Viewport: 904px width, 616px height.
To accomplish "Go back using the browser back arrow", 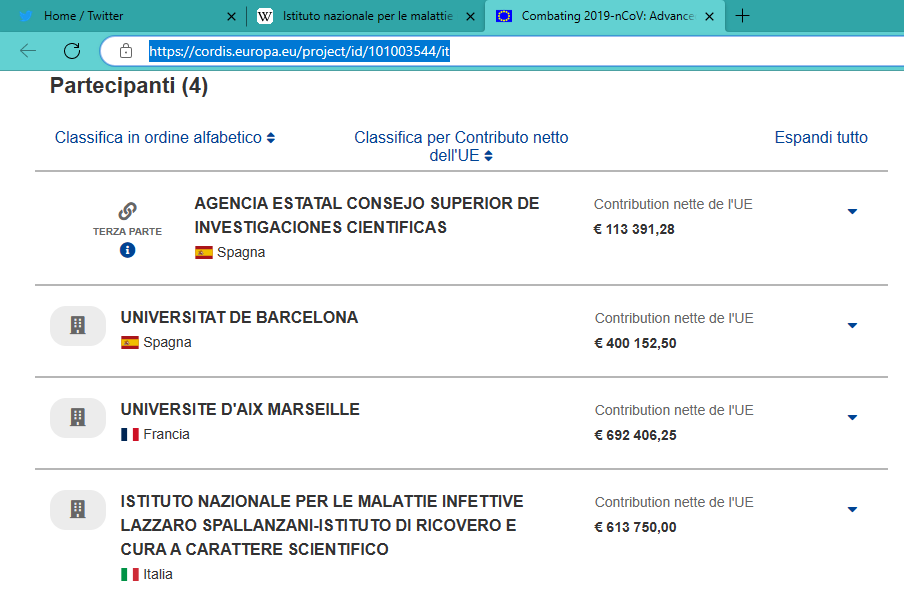I will [x=28, y=51].
